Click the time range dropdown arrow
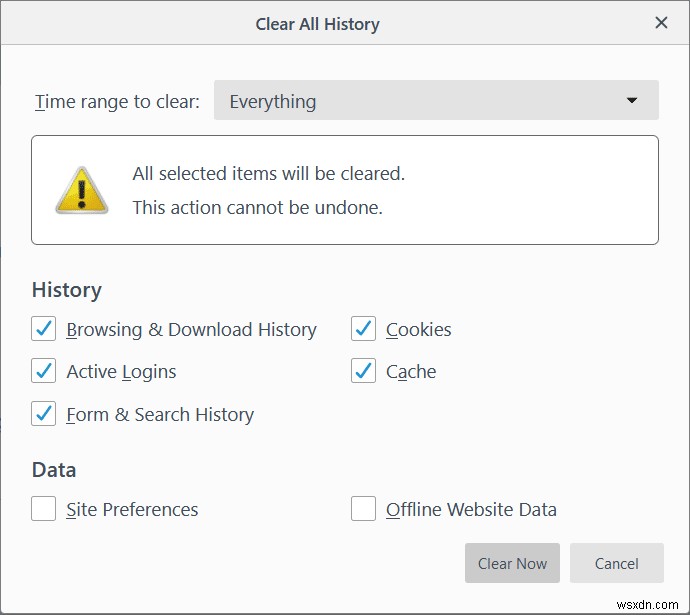 [x=632, y=101]
